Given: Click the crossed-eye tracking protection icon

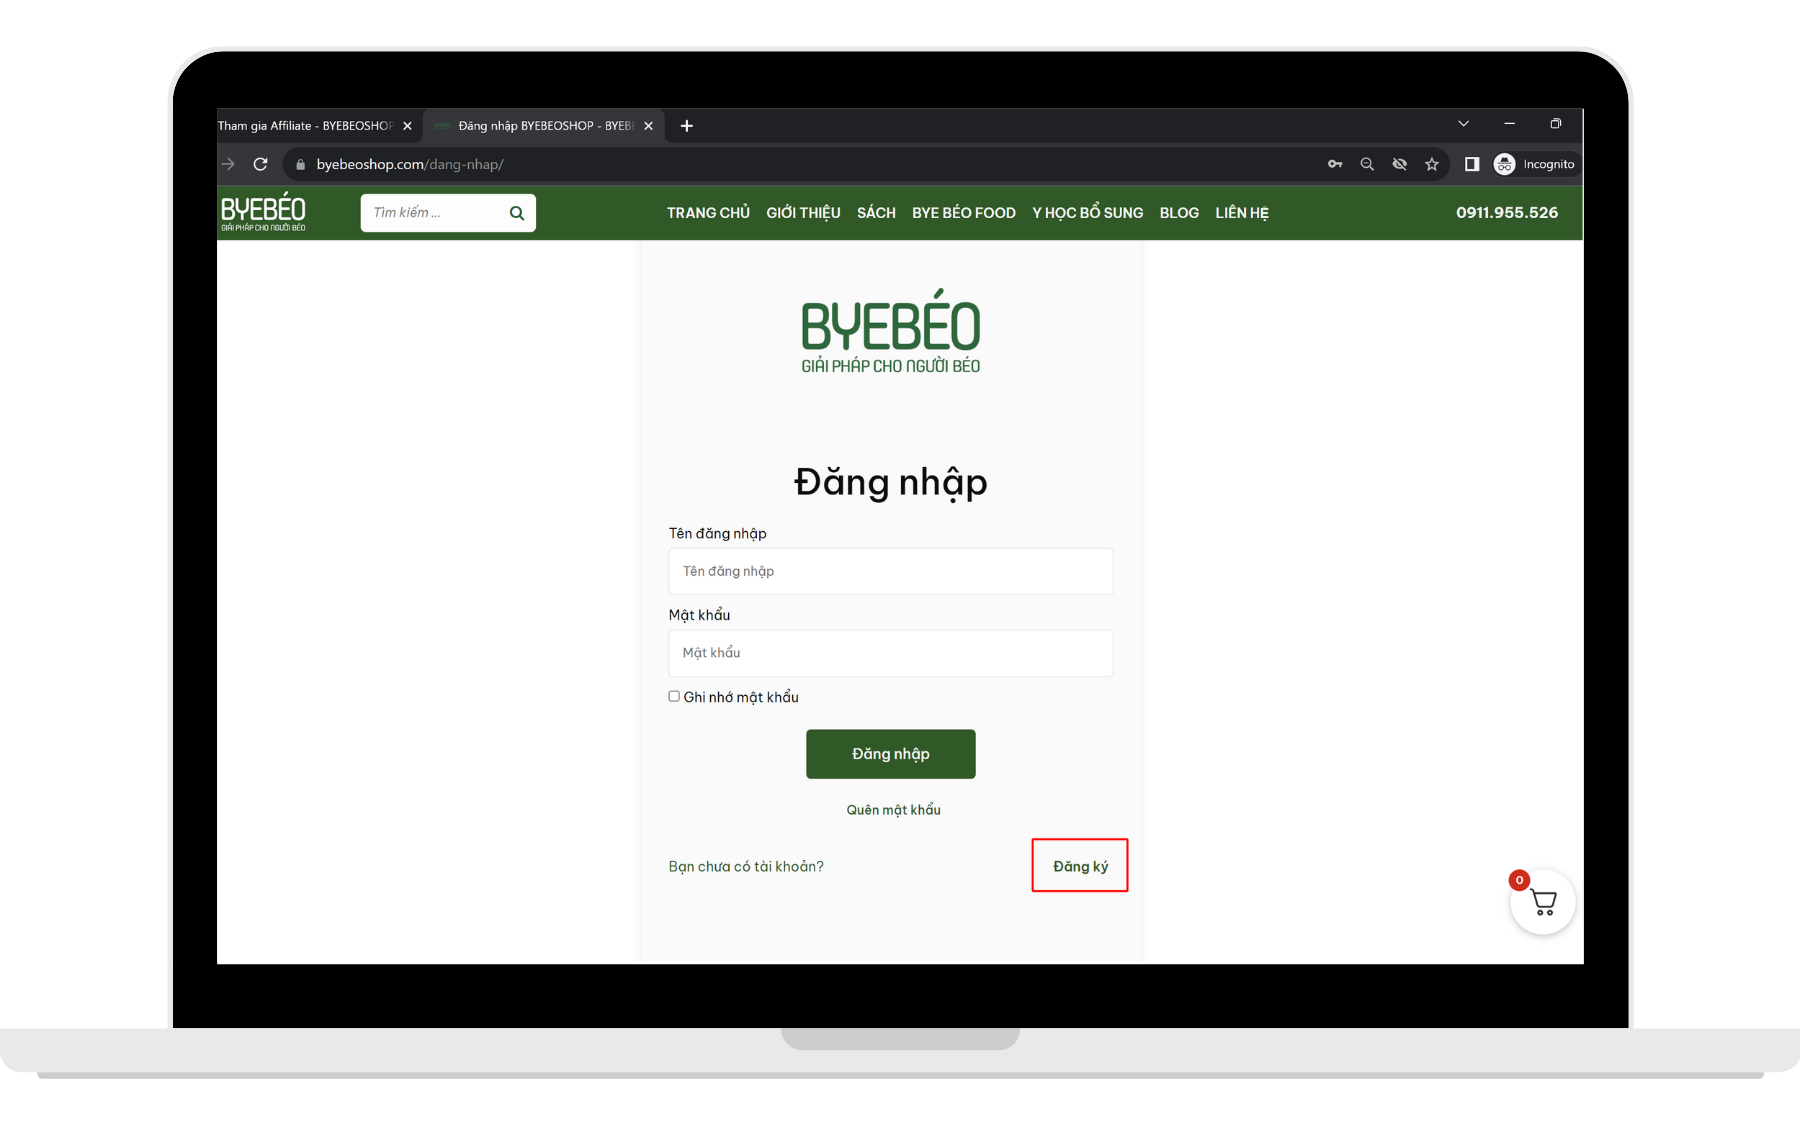Looking at the screenshot, I should 1400,164.
